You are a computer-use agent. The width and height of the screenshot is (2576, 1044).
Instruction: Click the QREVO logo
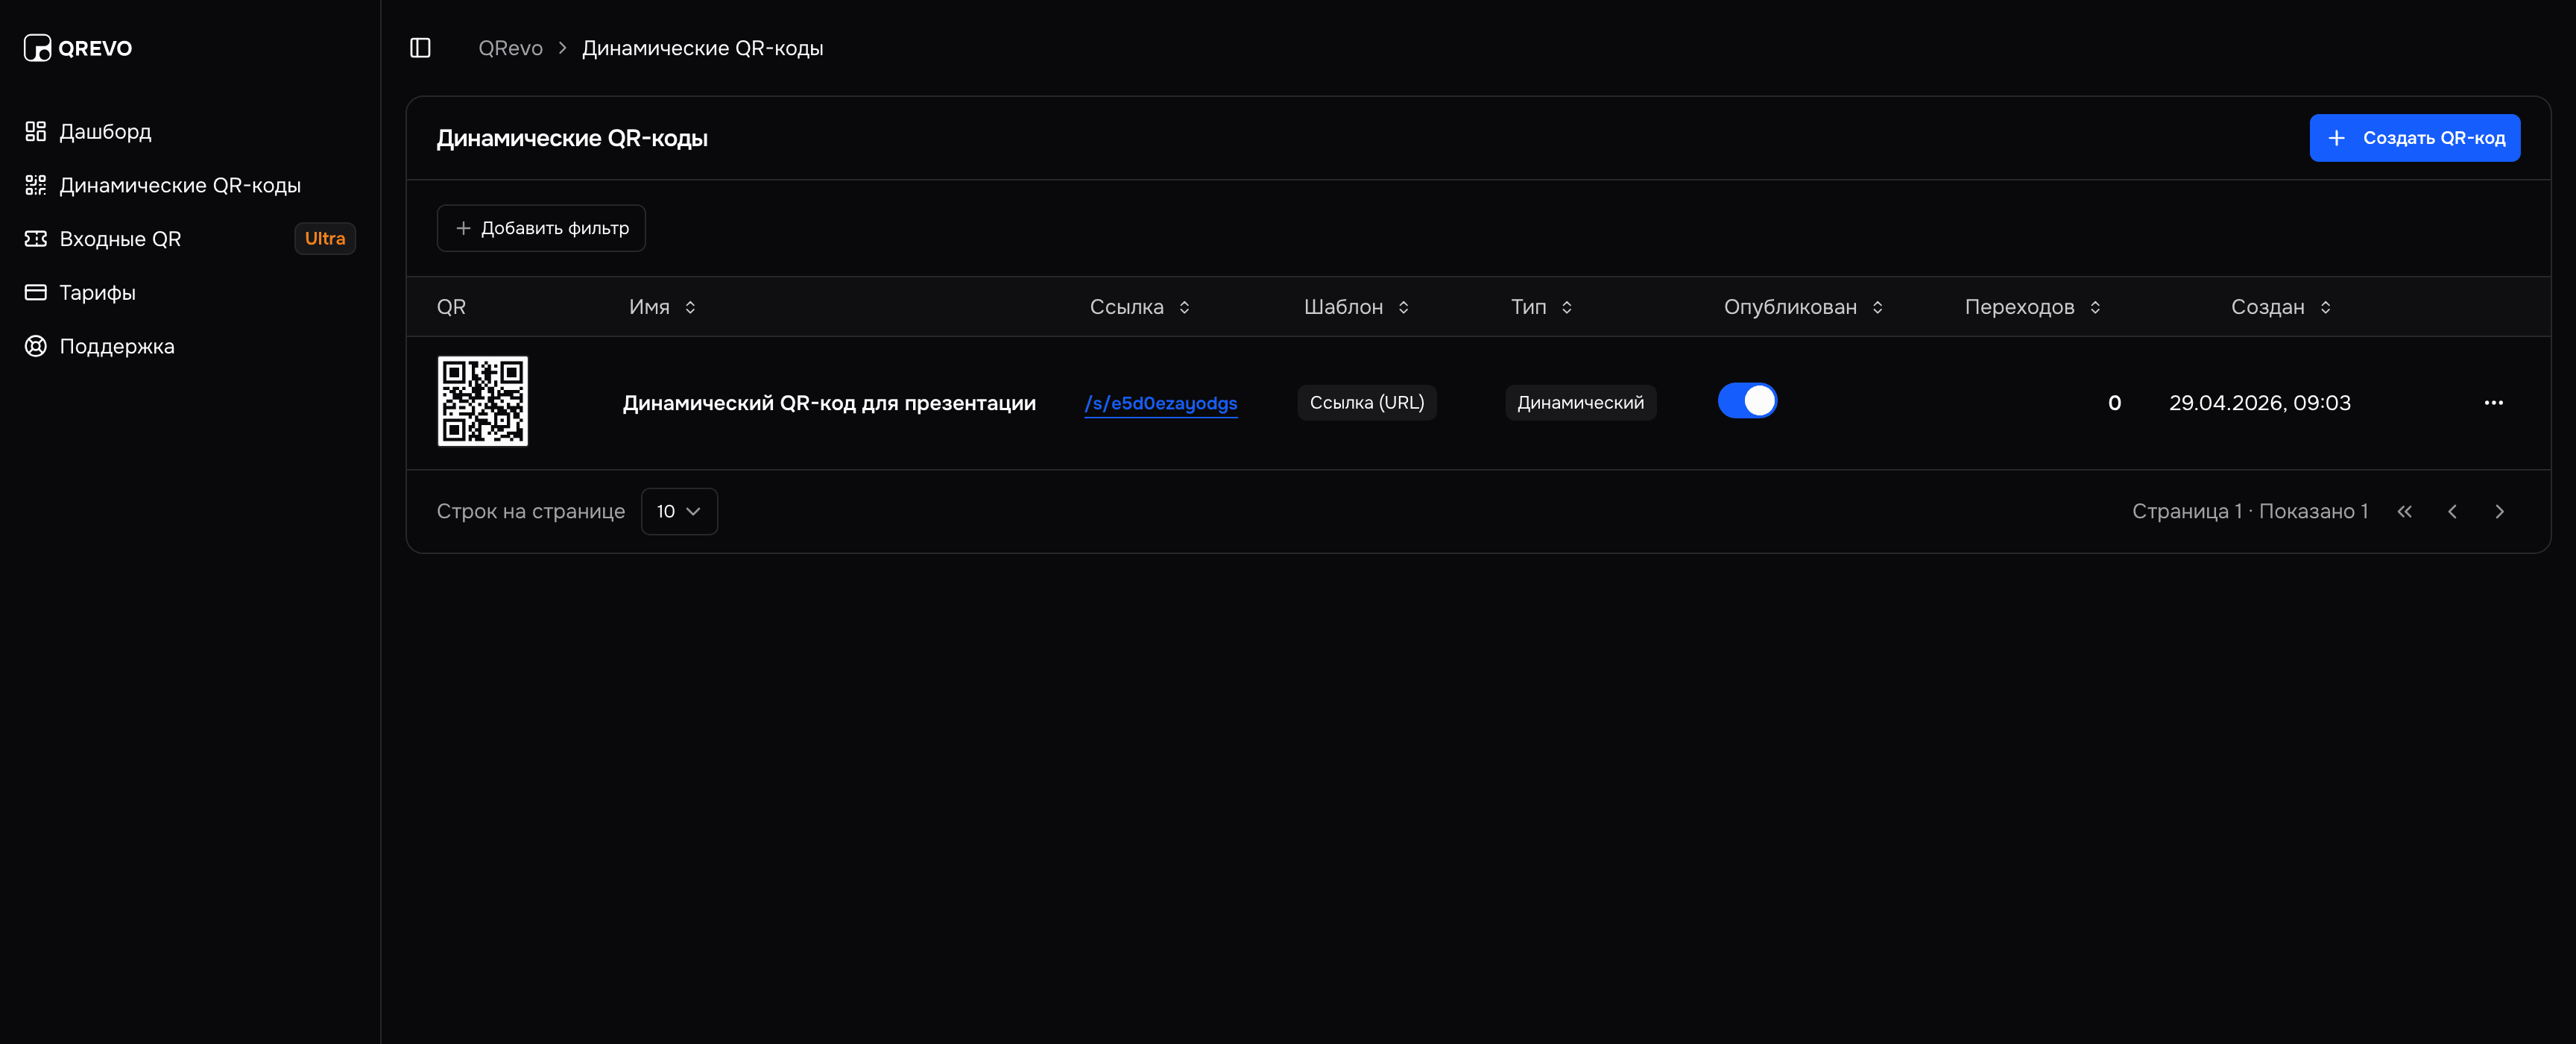coord(78,48)
